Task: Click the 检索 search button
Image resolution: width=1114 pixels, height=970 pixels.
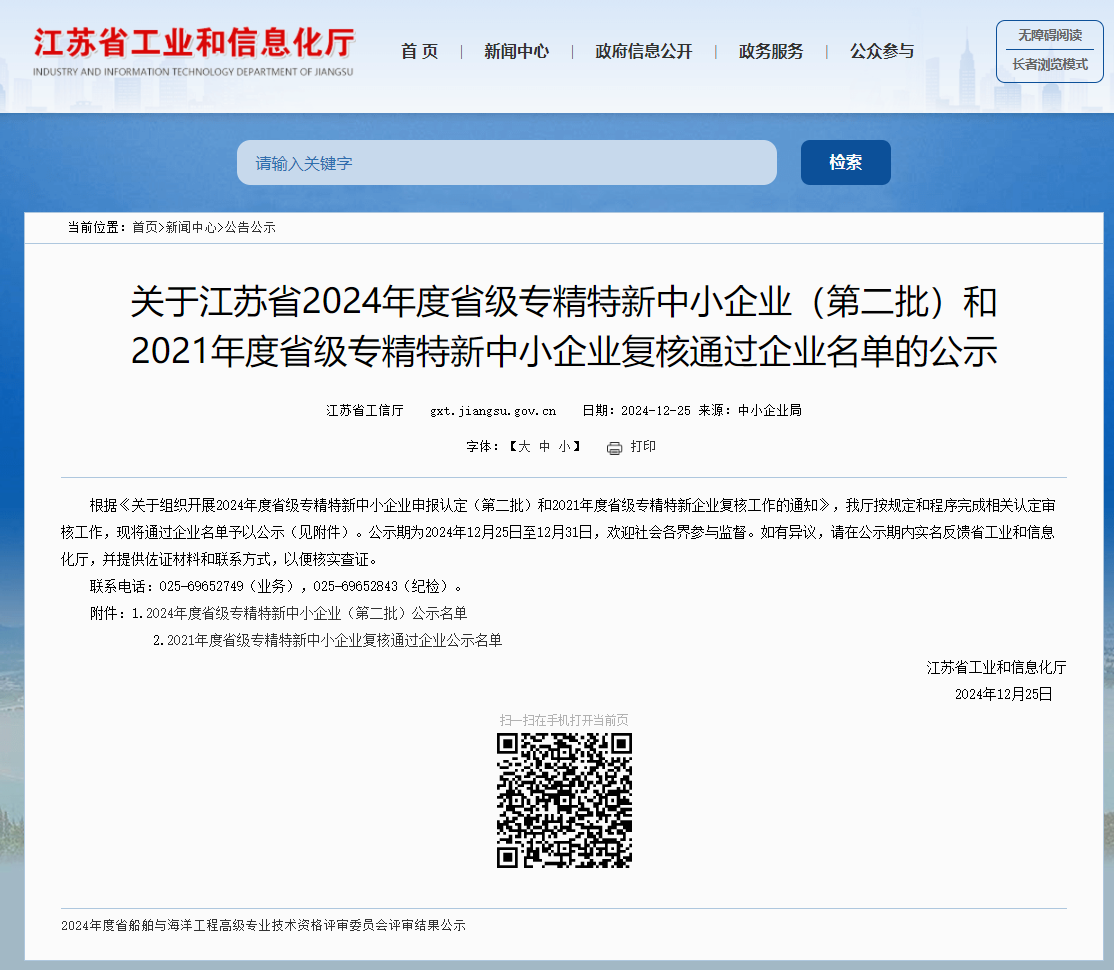Action: pos(845,161)
